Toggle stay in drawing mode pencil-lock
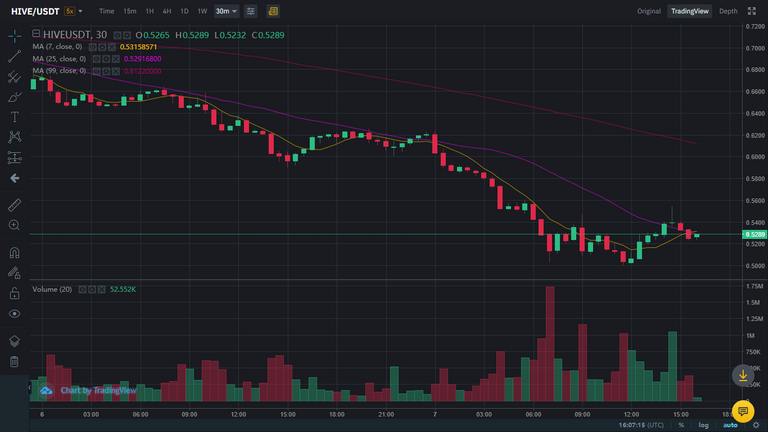The width and height of the screenshot is (768, 432). (14, 273)
